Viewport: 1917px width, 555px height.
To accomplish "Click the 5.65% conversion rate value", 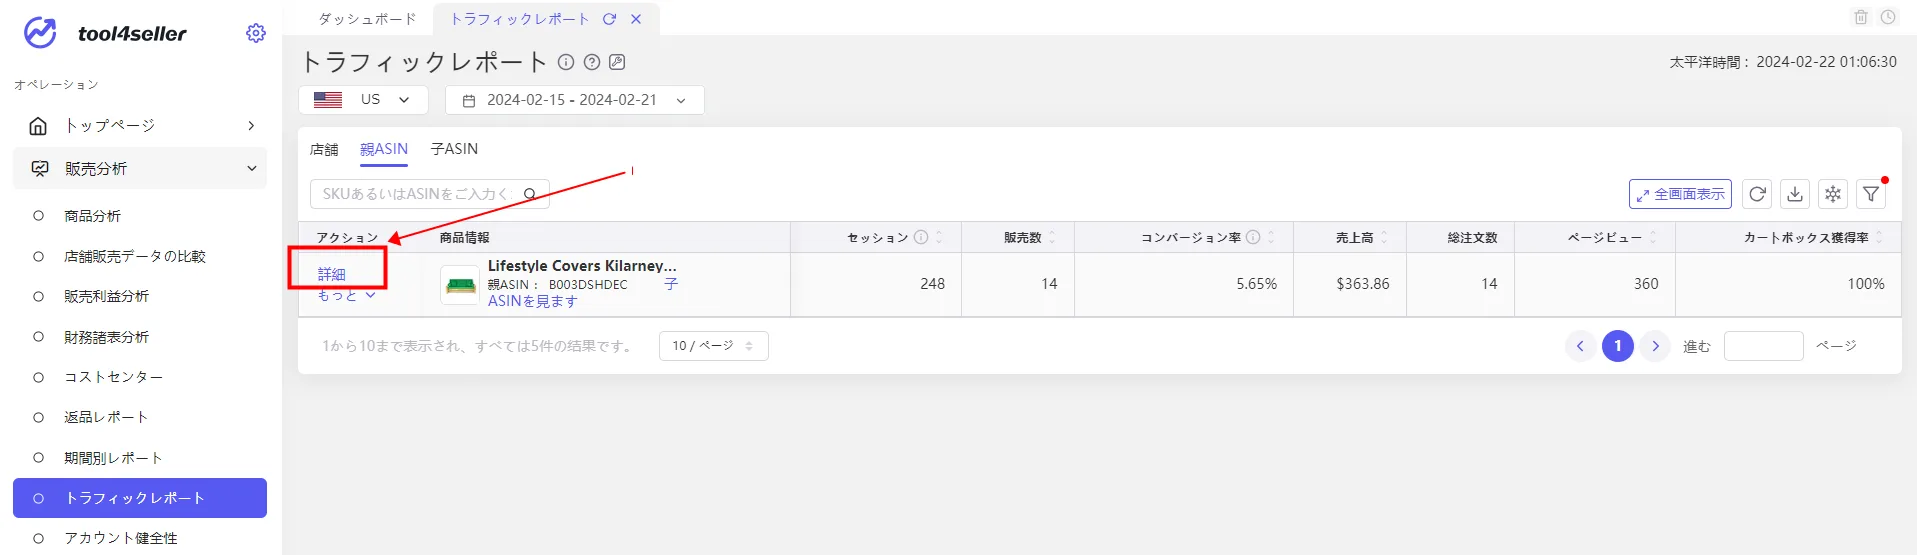I will pos(1257,284).
